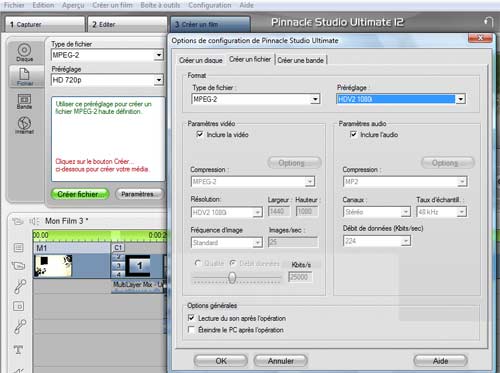Click OK in the options dialog
The width and height of the screenshot is (500, 373).
pyautogui.click(x=221, y=361)
